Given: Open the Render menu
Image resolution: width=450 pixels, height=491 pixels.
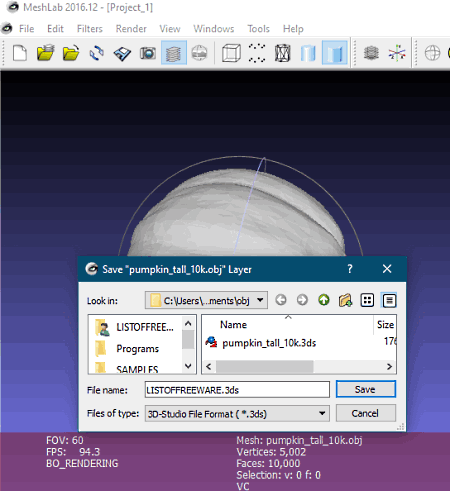Looking at the screenshot, I should tap(131, 29).
